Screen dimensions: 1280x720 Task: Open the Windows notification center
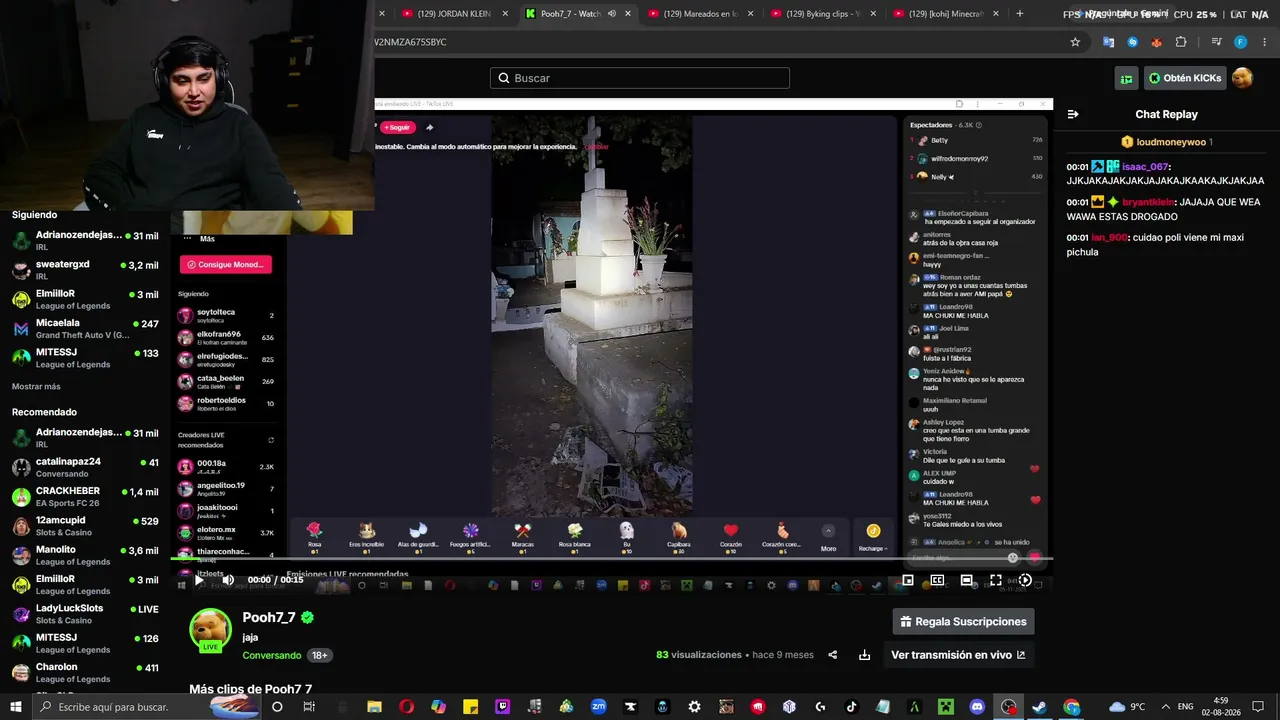click(x=1258, y=707)
